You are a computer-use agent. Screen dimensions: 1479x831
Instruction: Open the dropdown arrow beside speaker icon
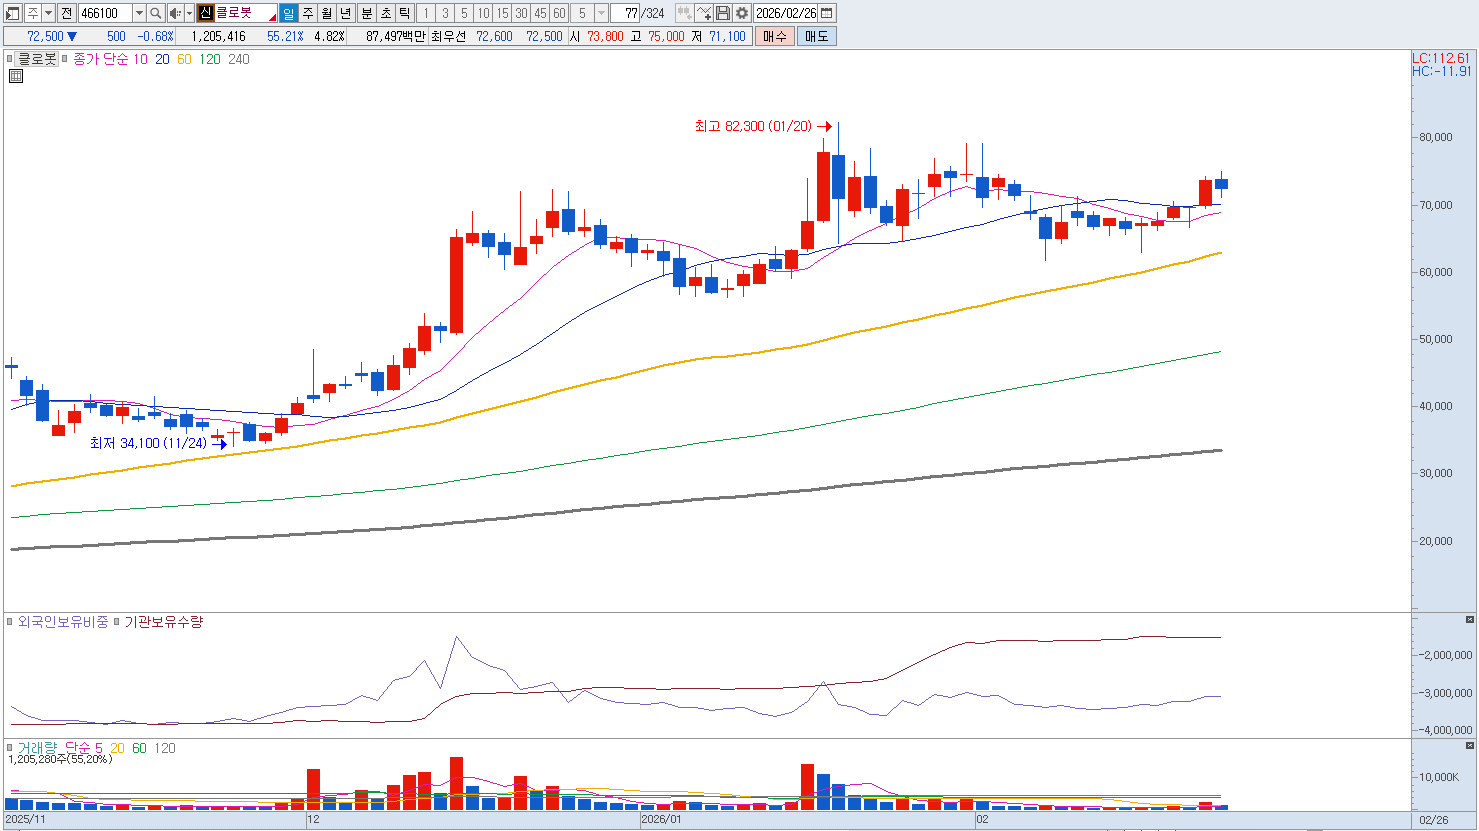pyautogui.click(x=189, y=13)
